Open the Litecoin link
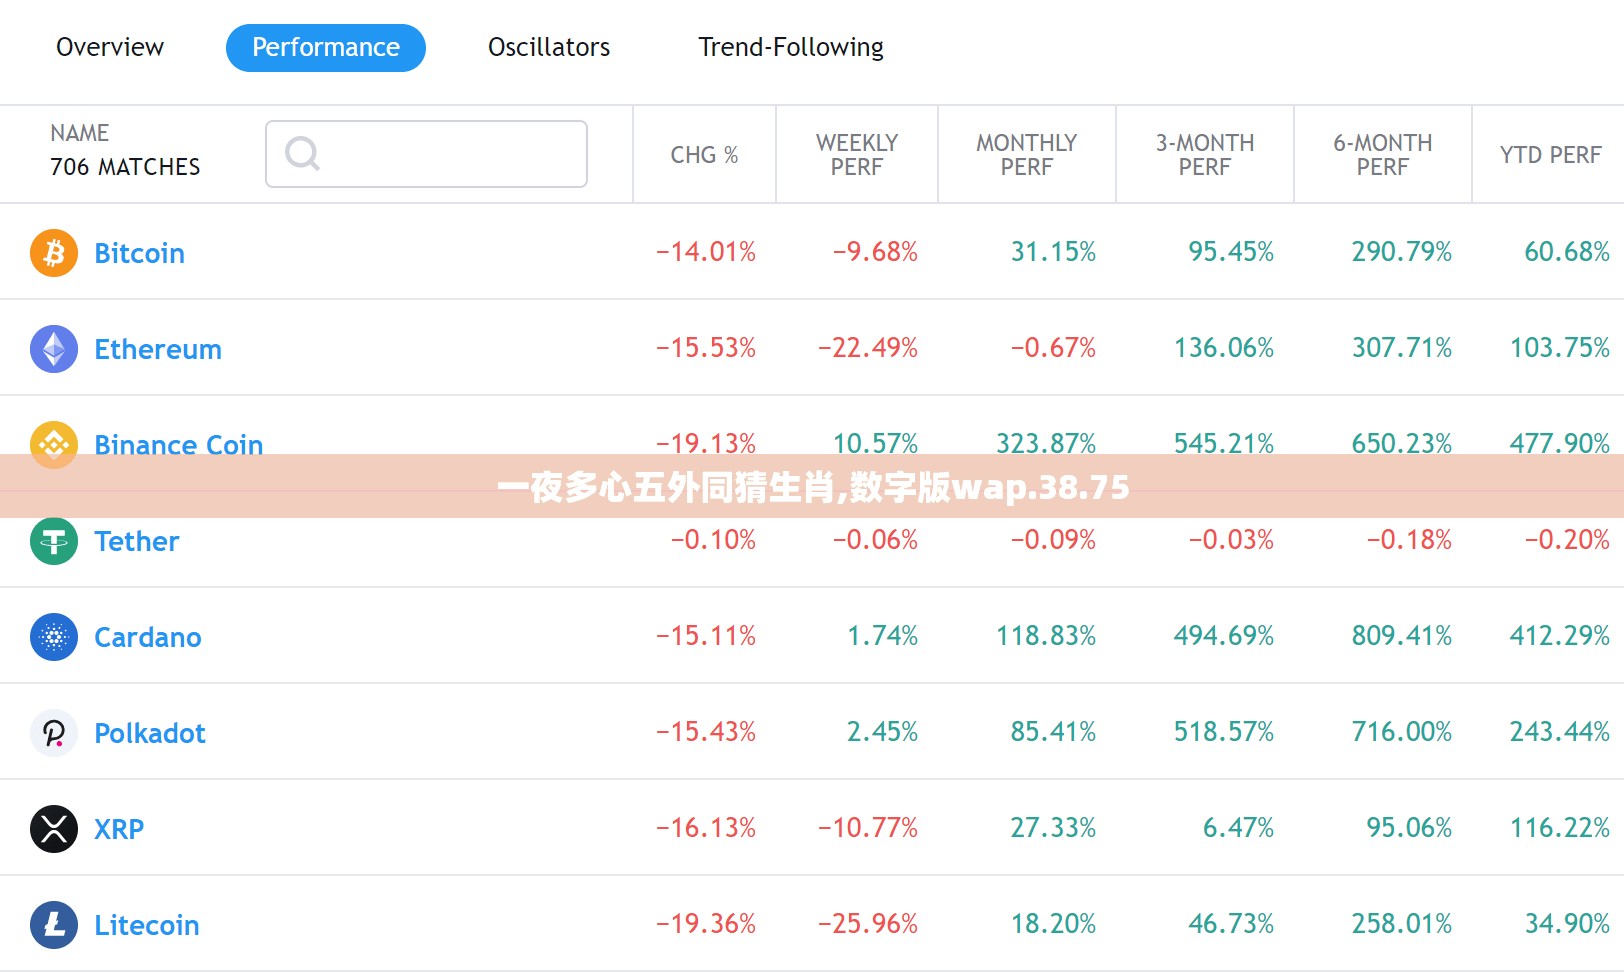Viewport: 1624px width, 972px height. tap(147, 925)
